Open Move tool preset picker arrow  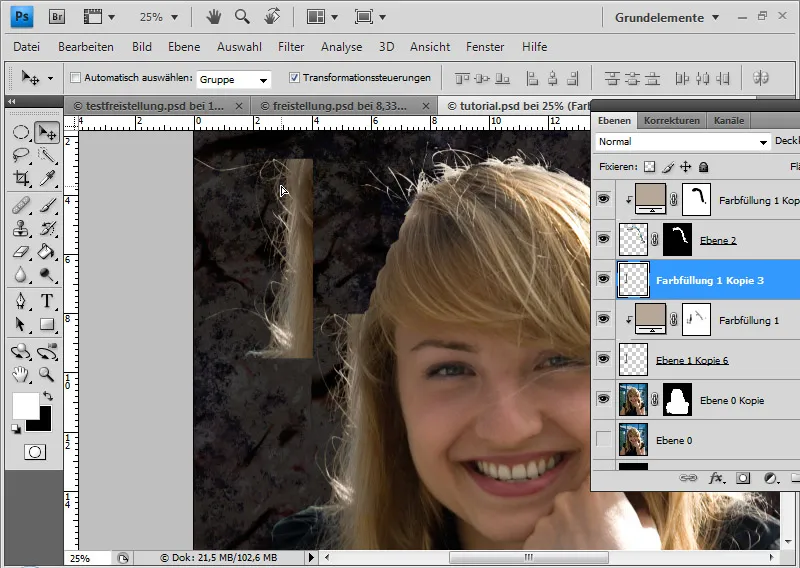pos(50,78)
